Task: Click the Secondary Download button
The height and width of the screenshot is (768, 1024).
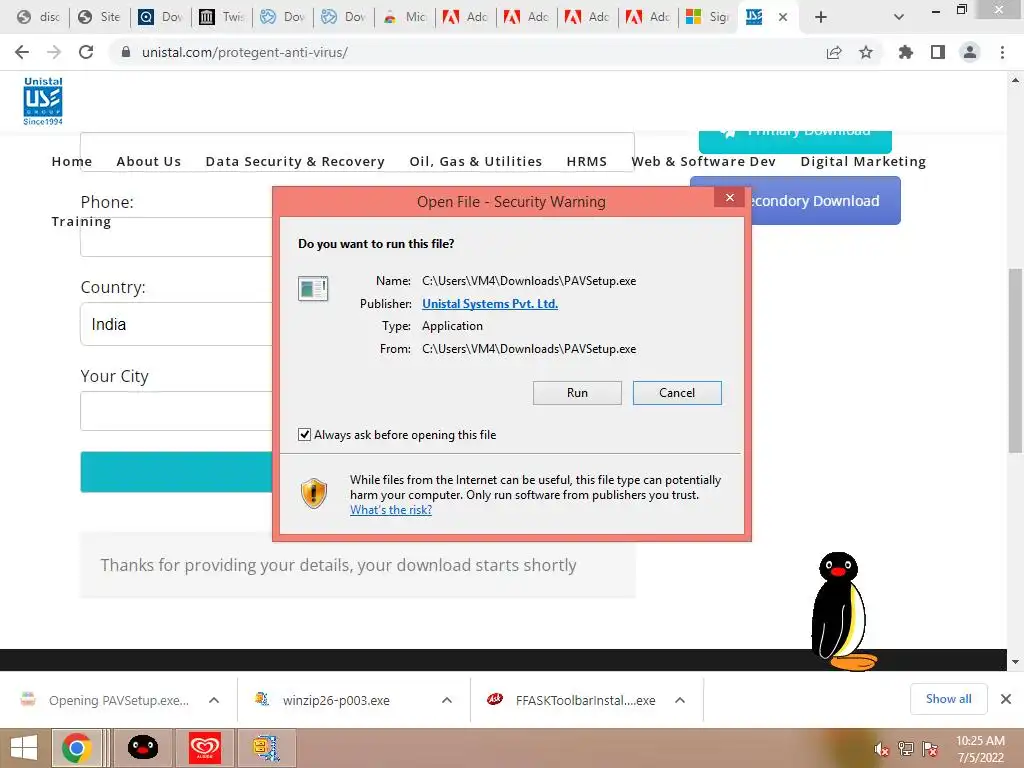Action: (825, 200)
